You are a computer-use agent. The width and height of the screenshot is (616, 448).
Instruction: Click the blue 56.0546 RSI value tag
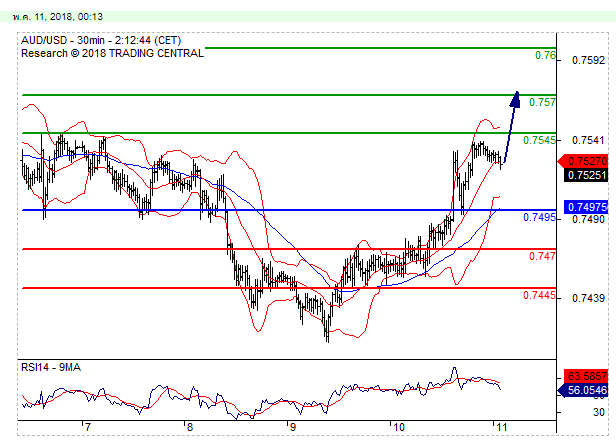(583, 390)
